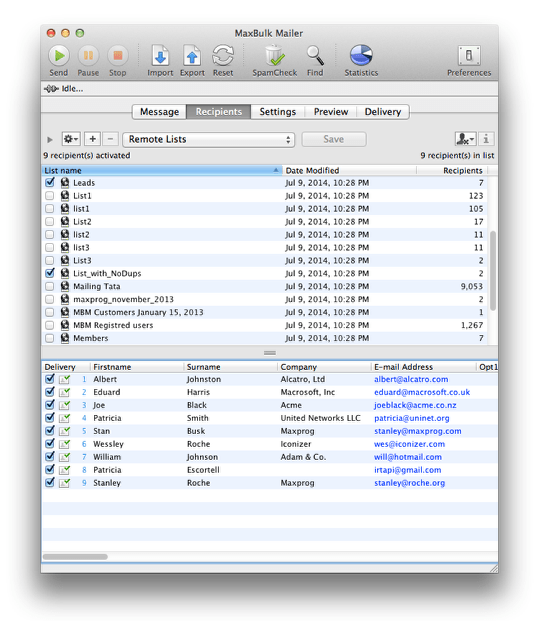540x621 pixels.
Task: Go to the Delivery tab
Action: [383, 112]
